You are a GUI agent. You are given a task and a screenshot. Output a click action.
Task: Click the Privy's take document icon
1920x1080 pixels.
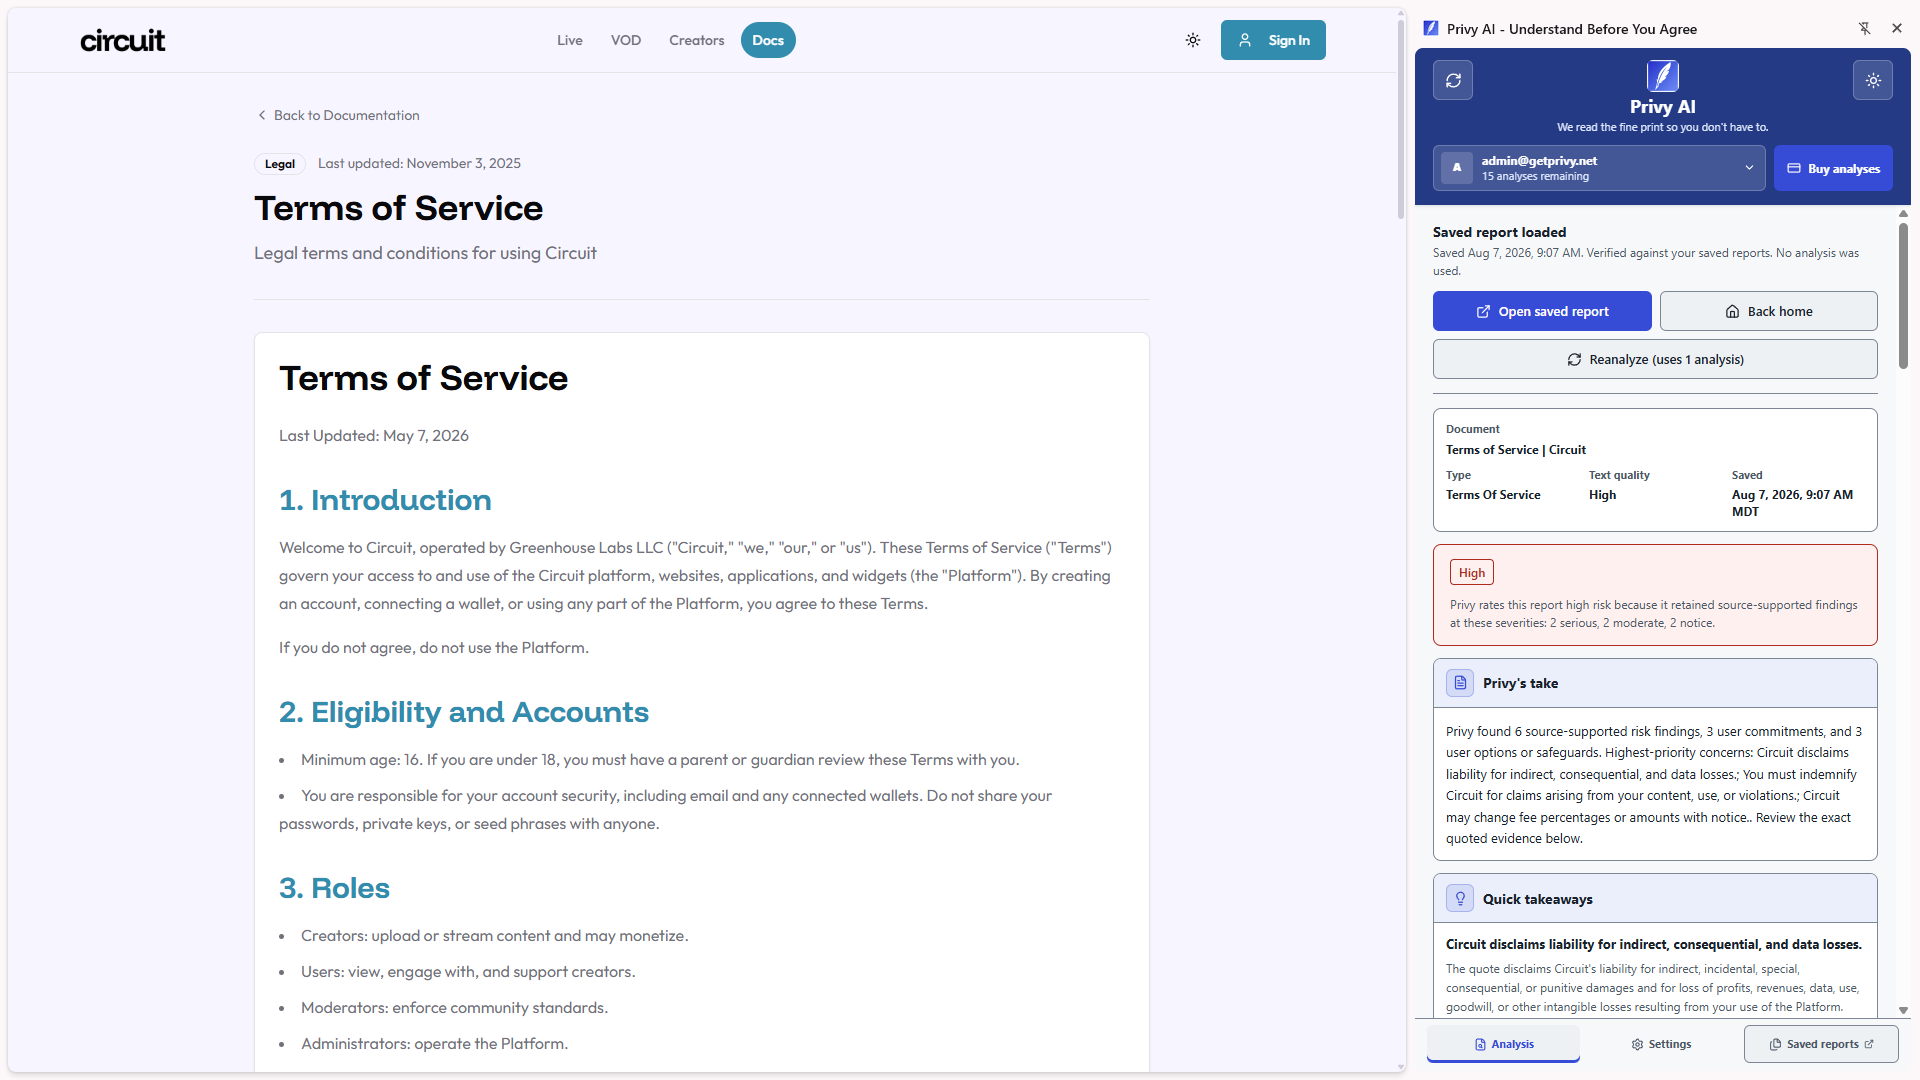(1460, 683)
